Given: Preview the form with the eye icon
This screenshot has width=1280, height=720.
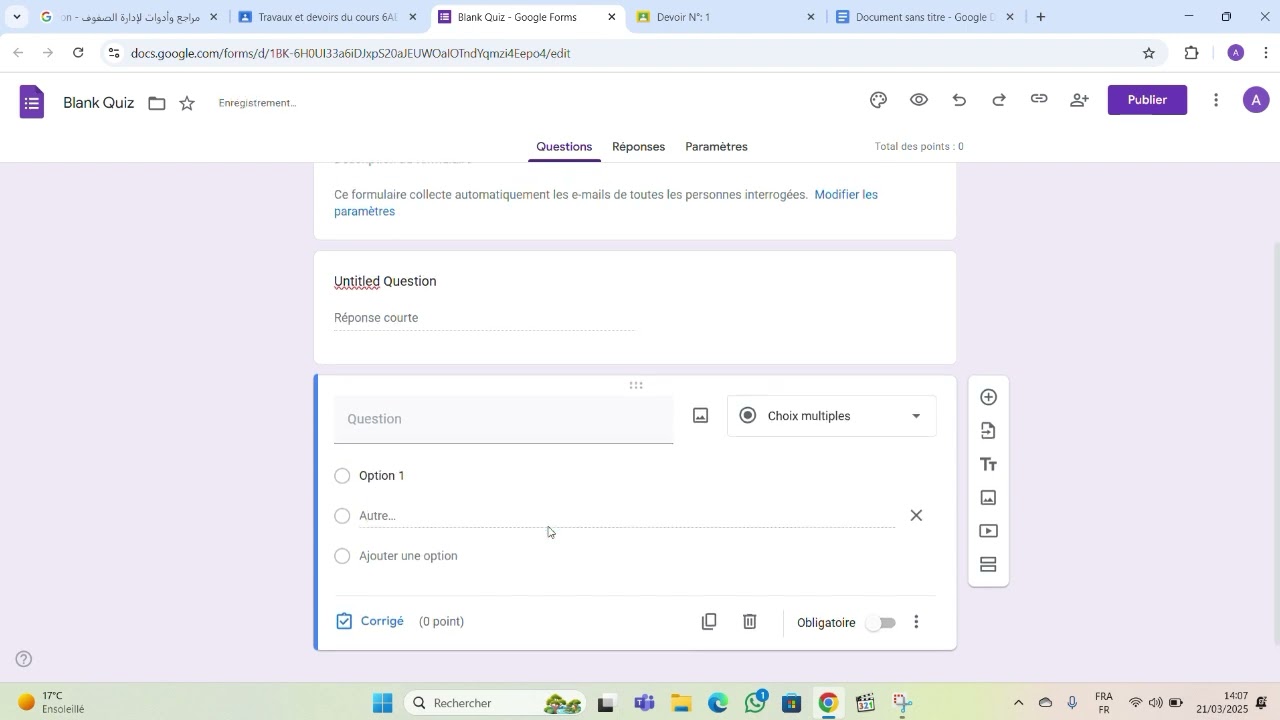Looking at the screenshot, I should coord(919,100).
